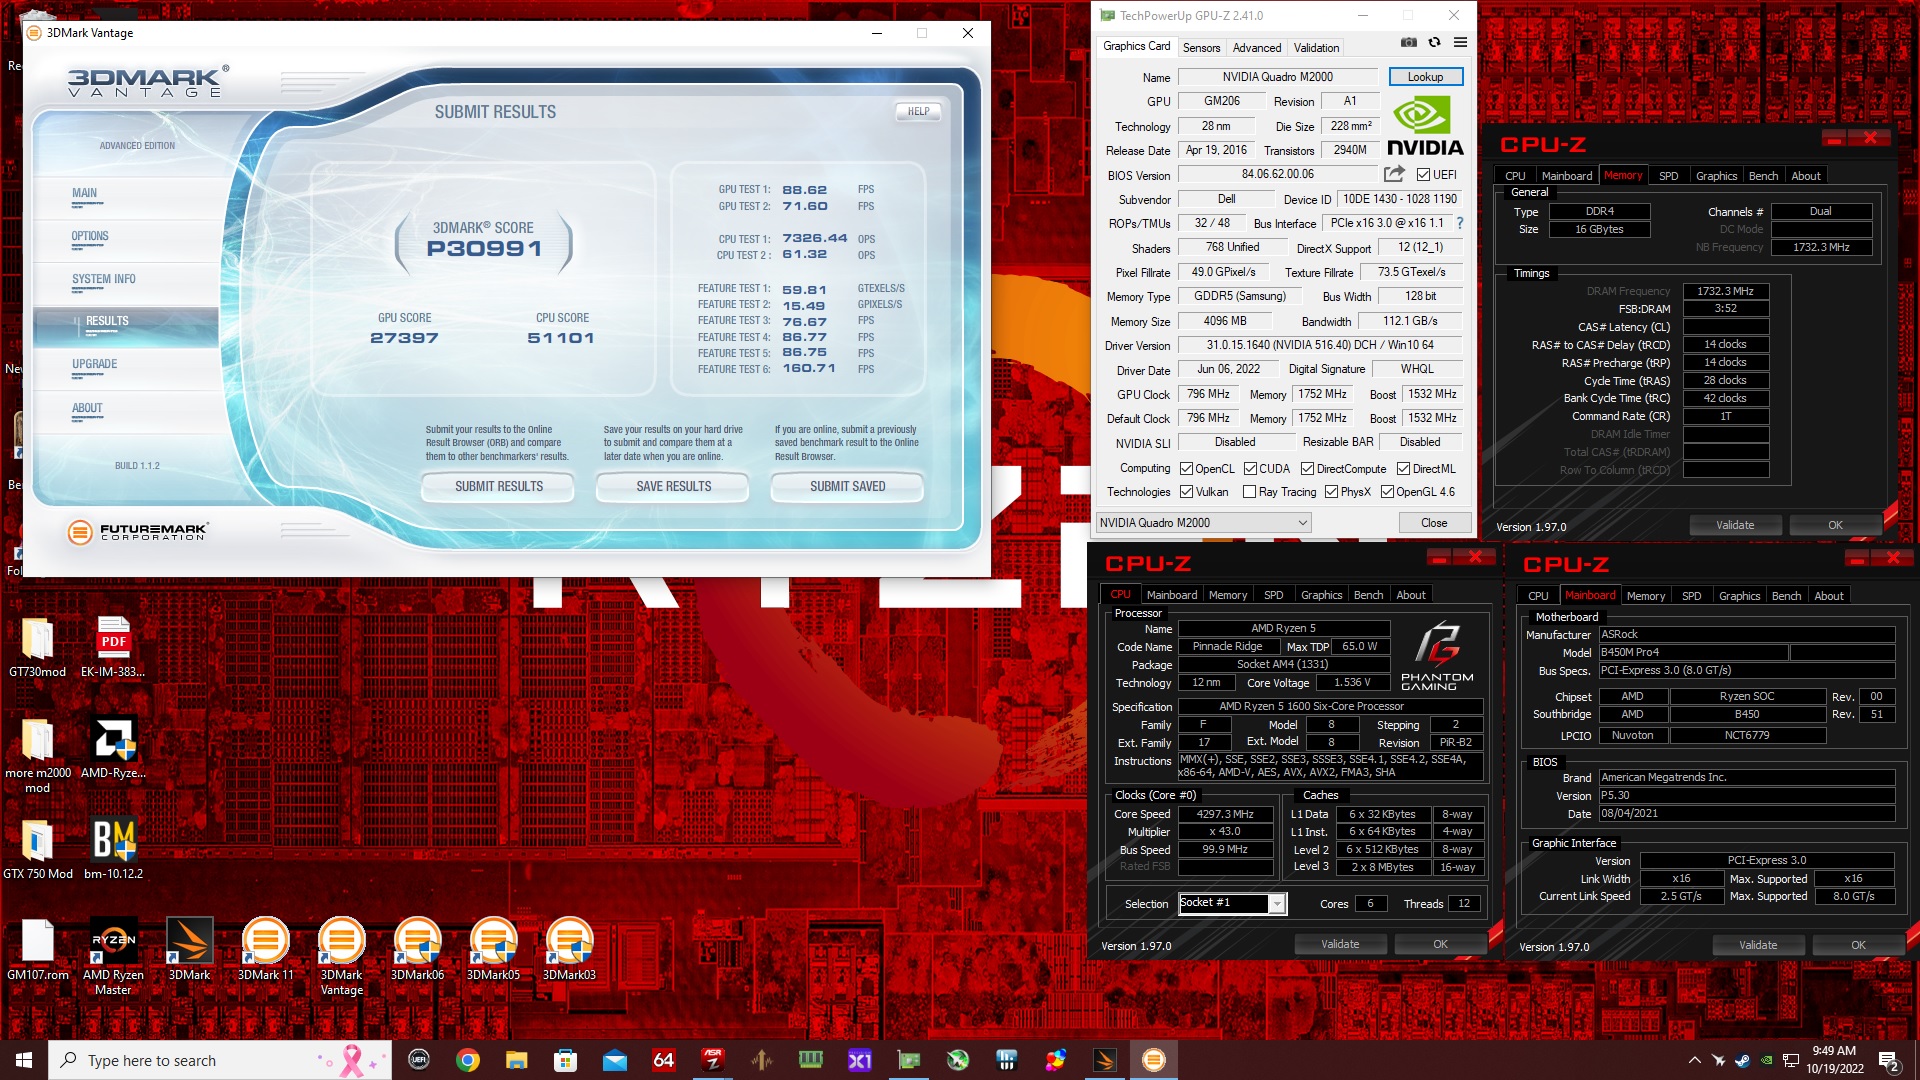Select SYSTEM INFO in the 3DMark Vantage sidebar
Viewport: 1920px width, 1080px height.
[x=103, y=280]
